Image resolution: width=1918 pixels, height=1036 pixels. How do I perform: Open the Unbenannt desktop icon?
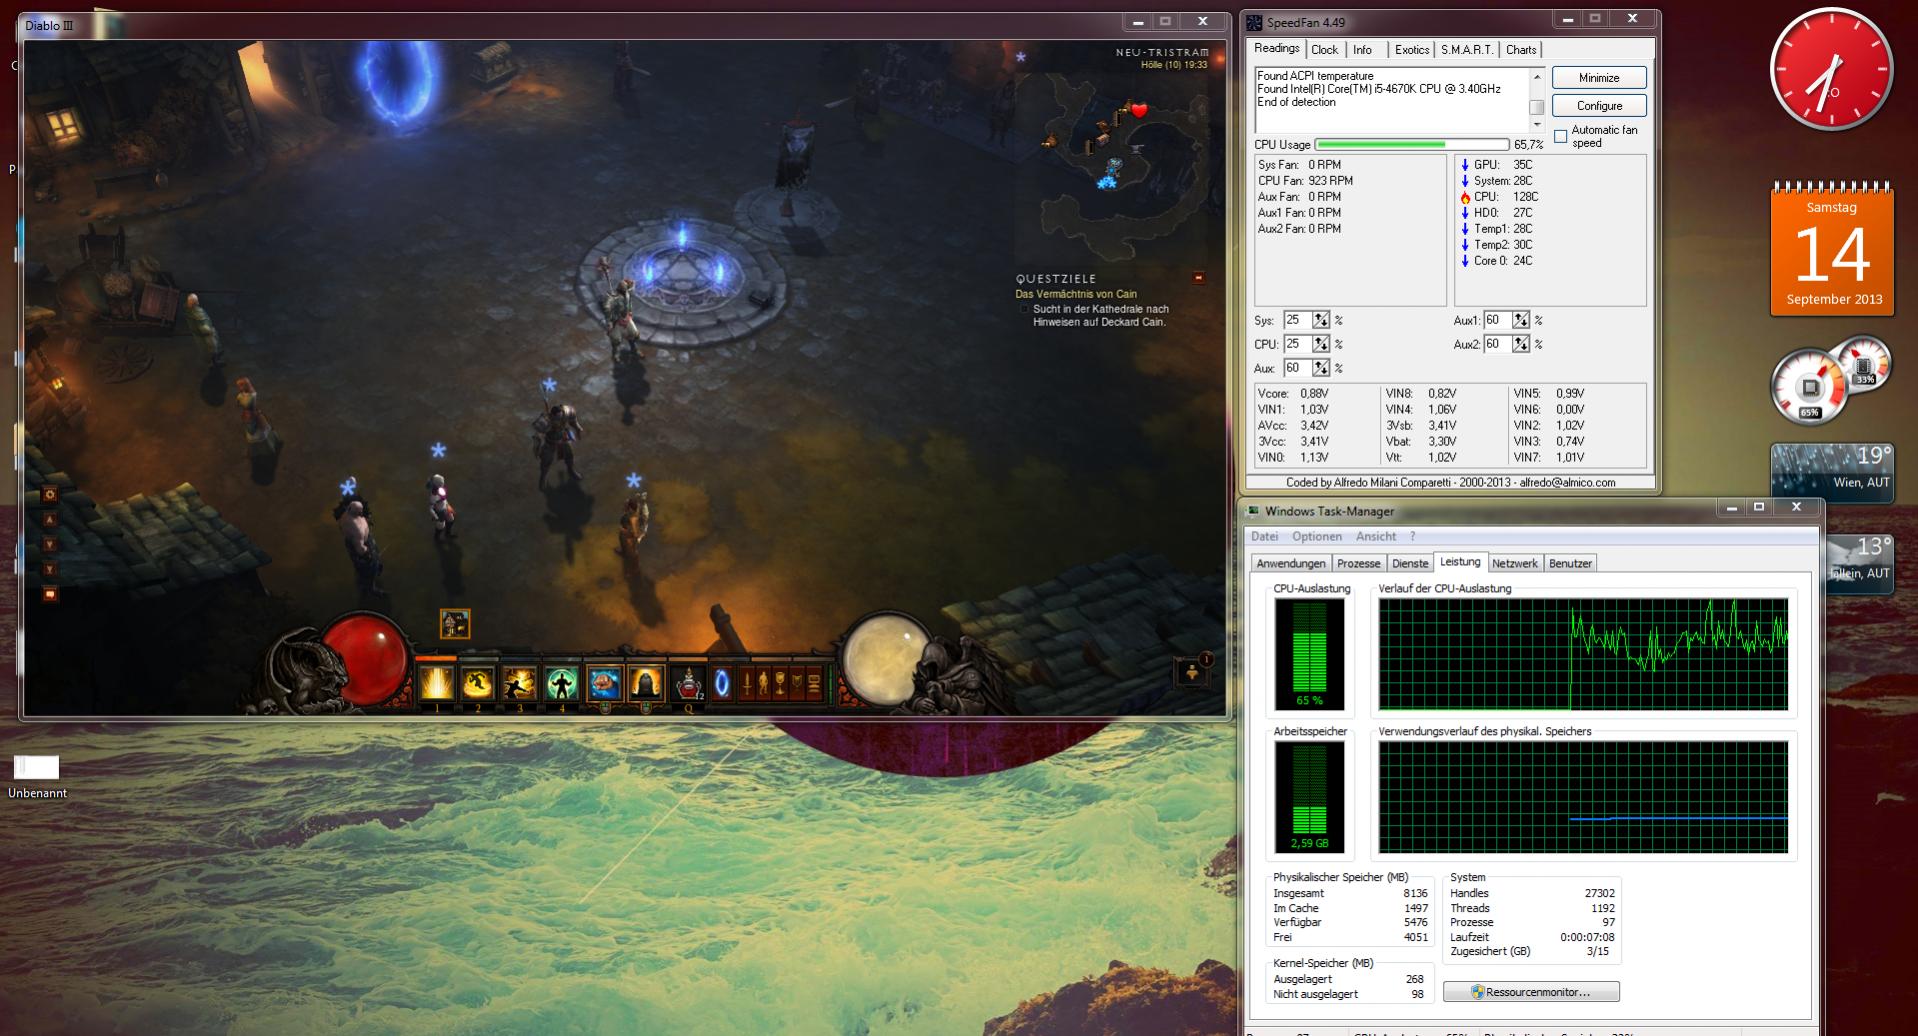point(37,777)
